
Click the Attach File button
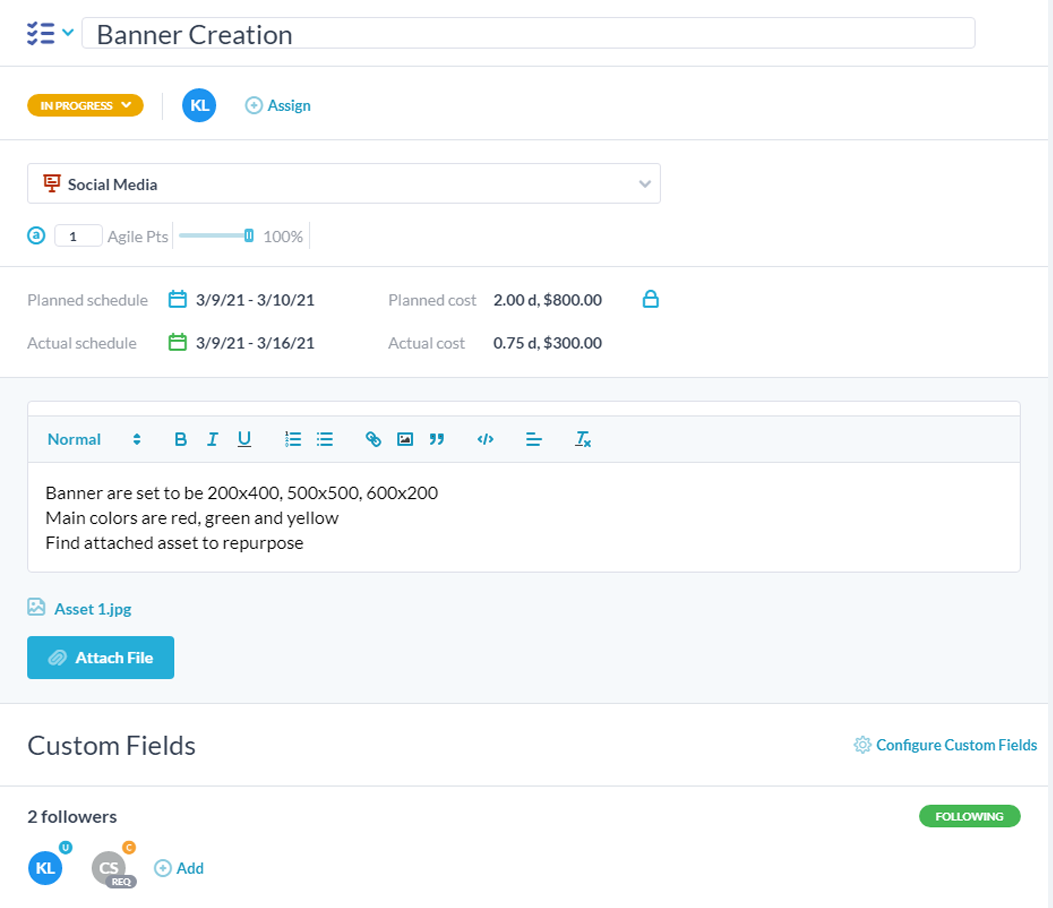point(101,657)
